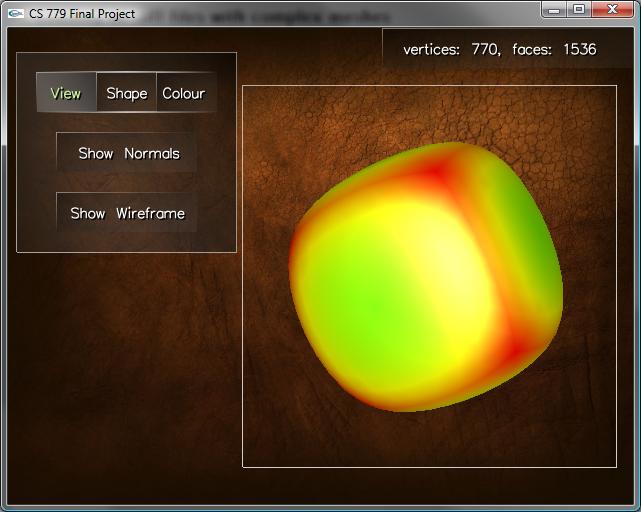Click the empty viewport area below the shape
Image resolution: width=641 pixels, height=512 pixels.
click(430, 440)
